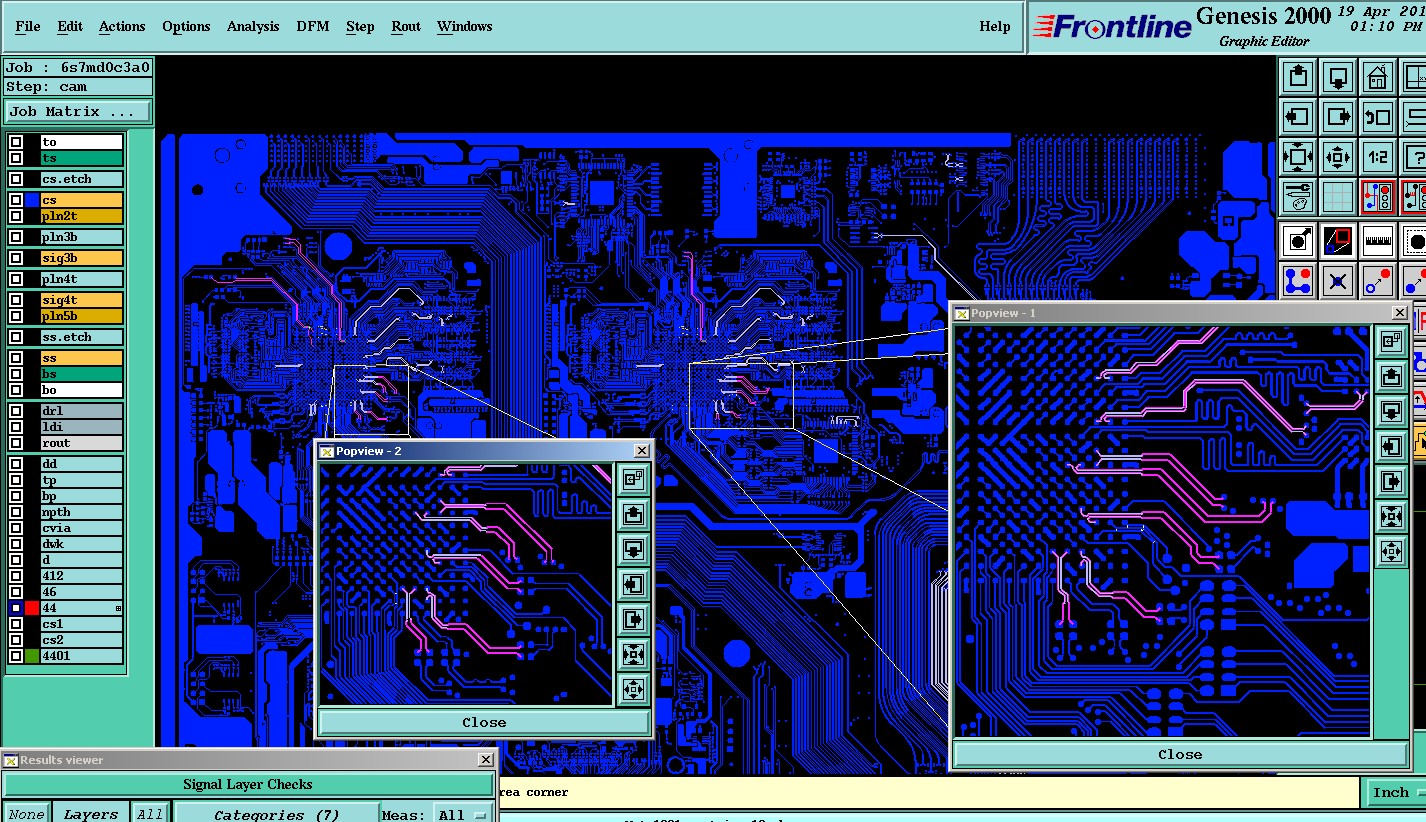Viewport: 1426px width, 822px height.
Task: Click the home view icon
Action: [1378, 77]
